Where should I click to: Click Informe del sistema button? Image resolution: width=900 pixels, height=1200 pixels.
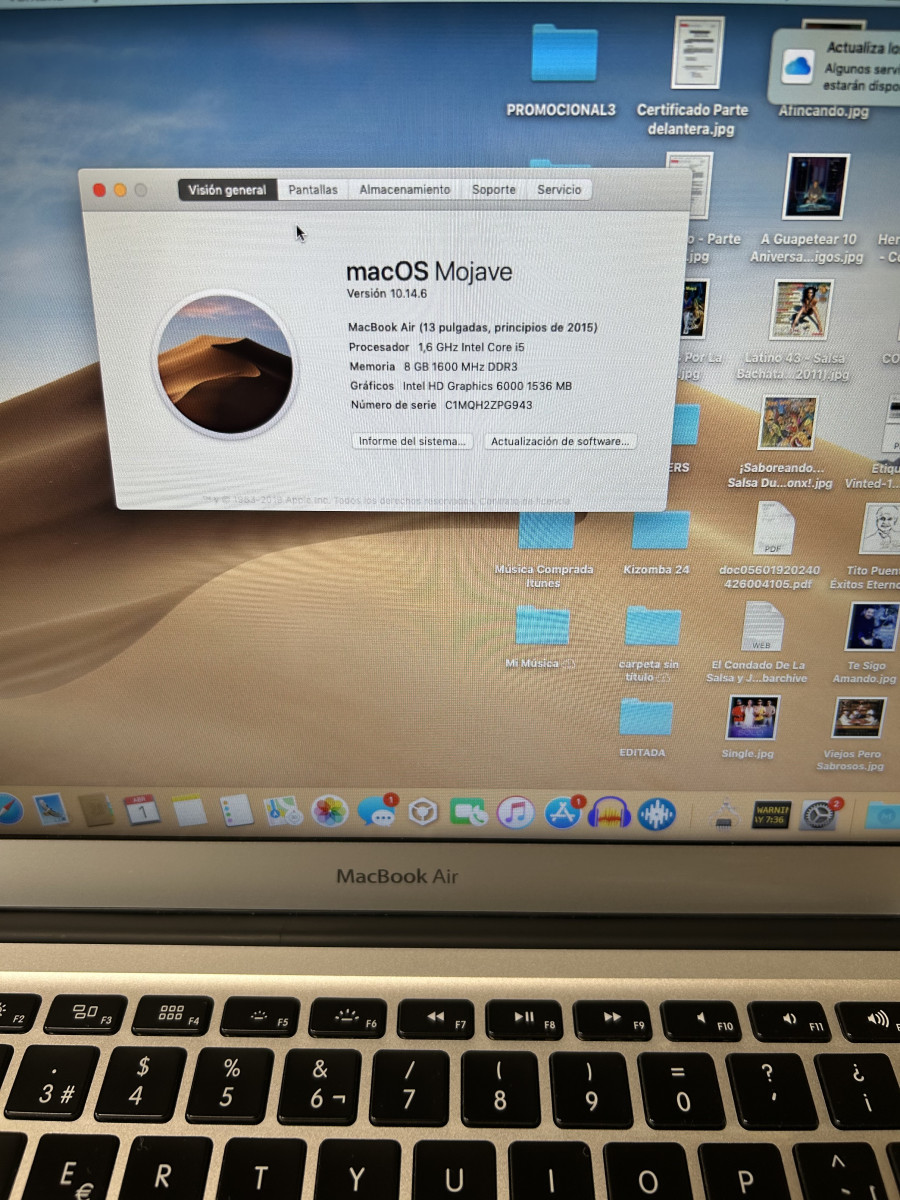[413, 441]
